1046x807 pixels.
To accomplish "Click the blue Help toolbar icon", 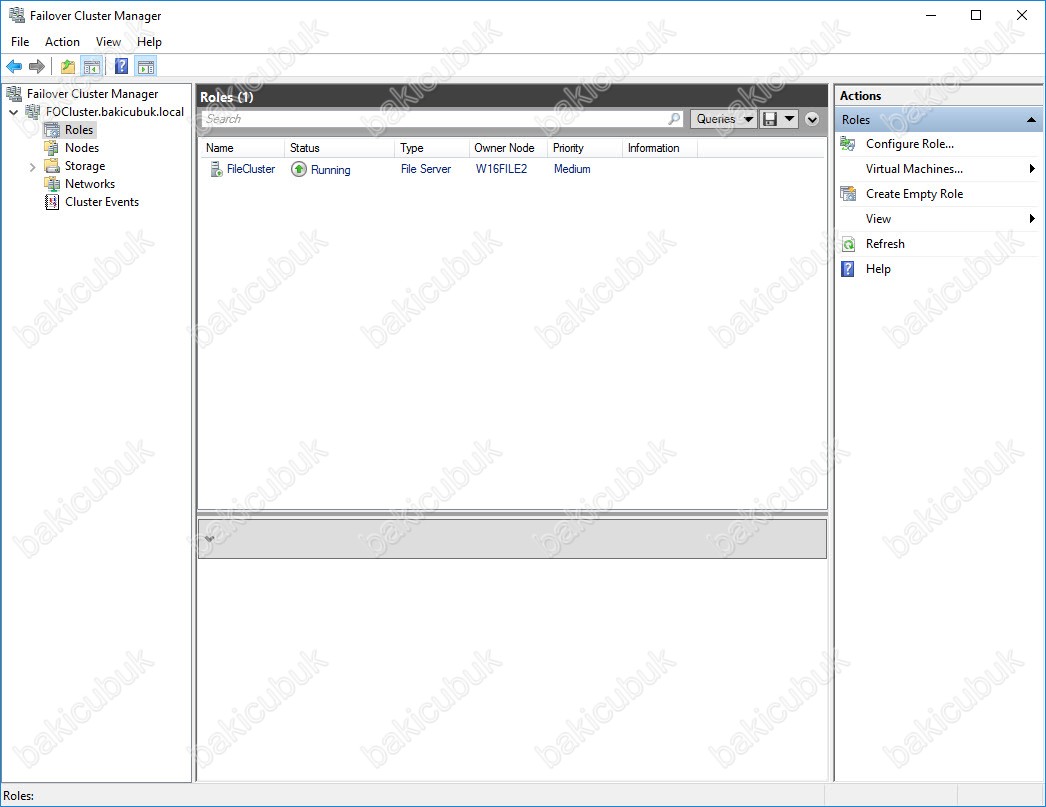I will [x=121, y=66].
